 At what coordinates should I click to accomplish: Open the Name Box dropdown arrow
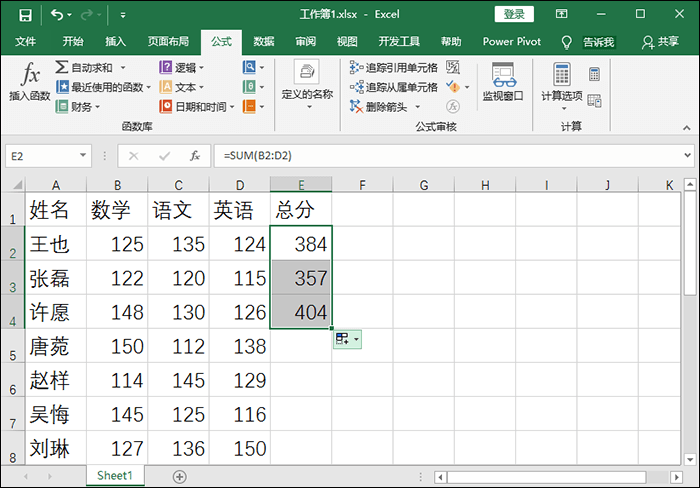[83, 156]
